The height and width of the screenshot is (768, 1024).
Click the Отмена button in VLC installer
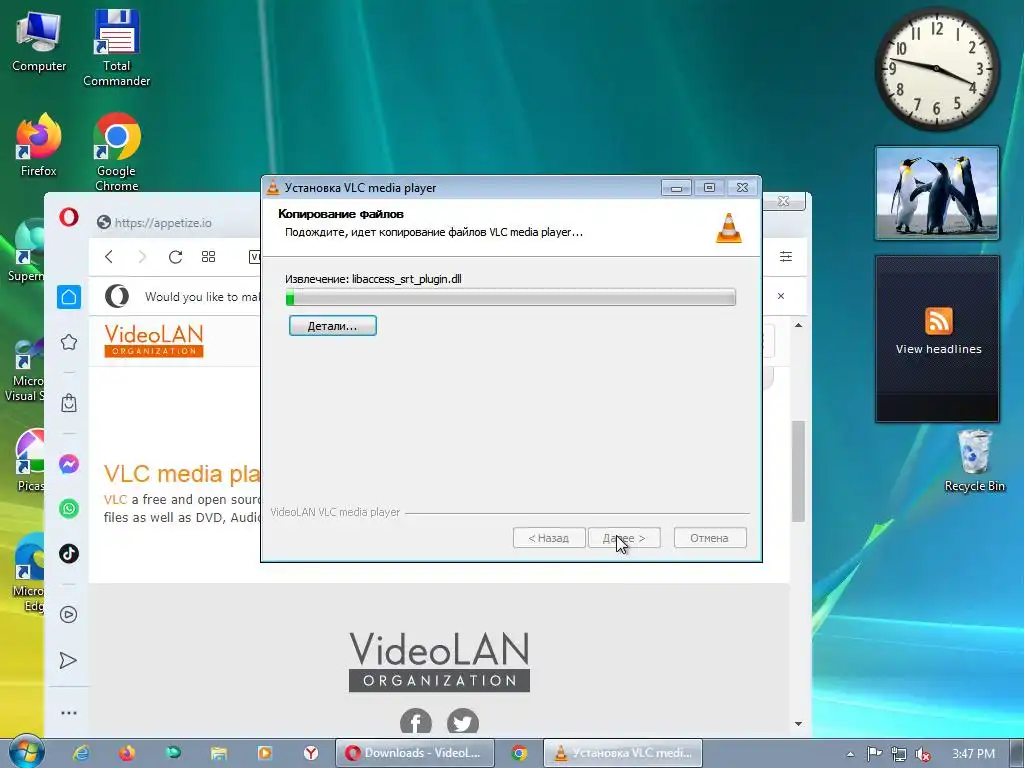(x=709, y=538)
